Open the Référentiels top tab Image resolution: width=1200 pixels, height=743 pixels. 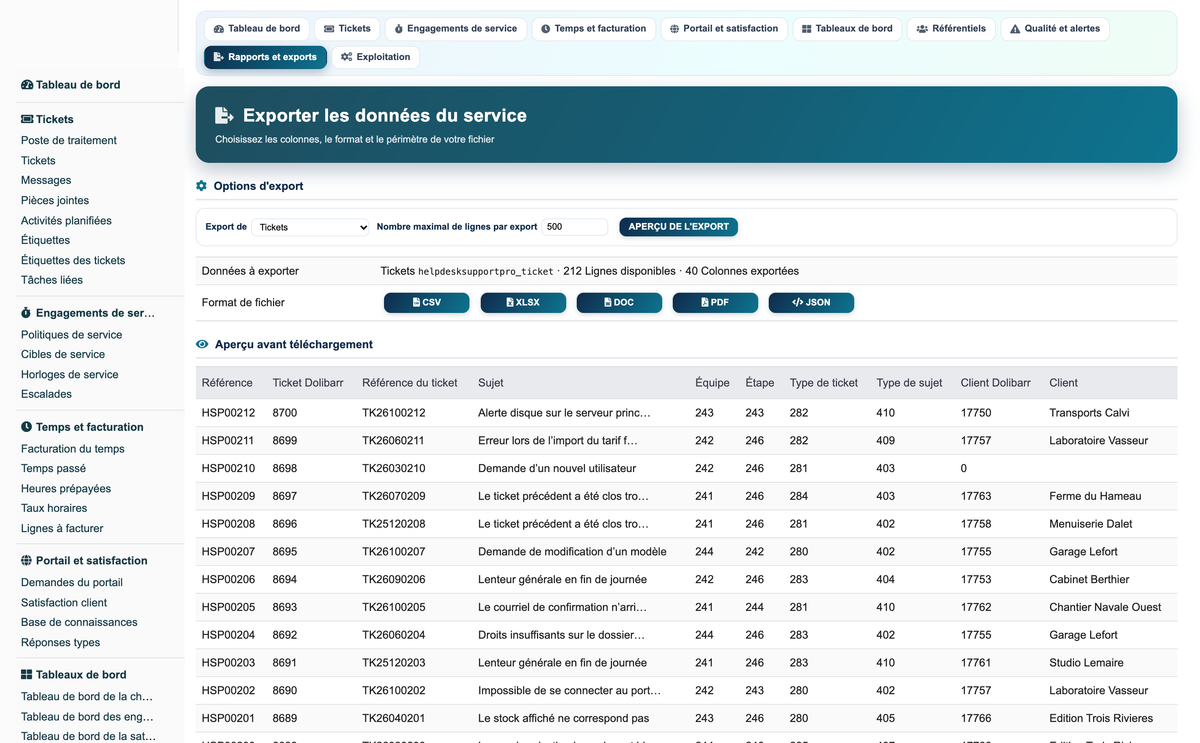pyautogui.click(x=951, y=29)
